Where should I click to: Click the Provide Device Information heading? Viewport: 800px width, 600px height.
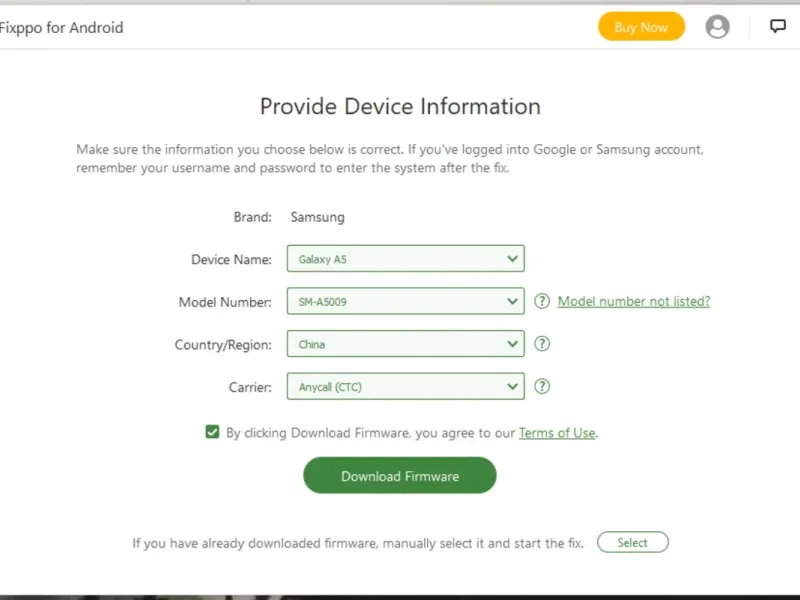(x=400, y=107)
